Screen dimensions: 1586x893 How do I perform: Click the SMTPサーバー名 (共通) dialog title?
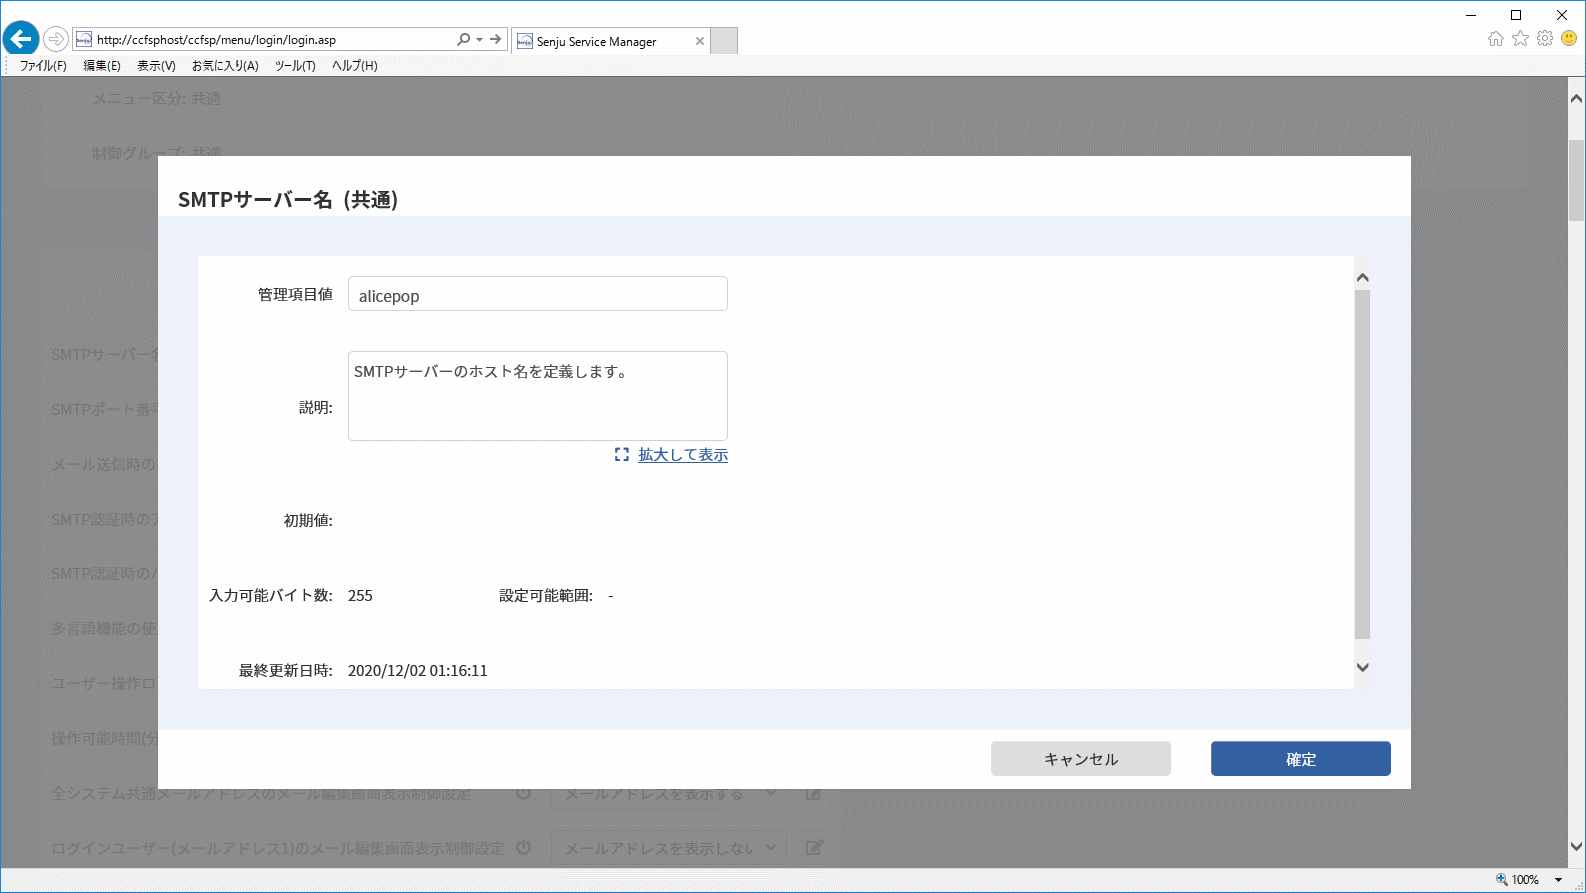(x=288, y=200)
